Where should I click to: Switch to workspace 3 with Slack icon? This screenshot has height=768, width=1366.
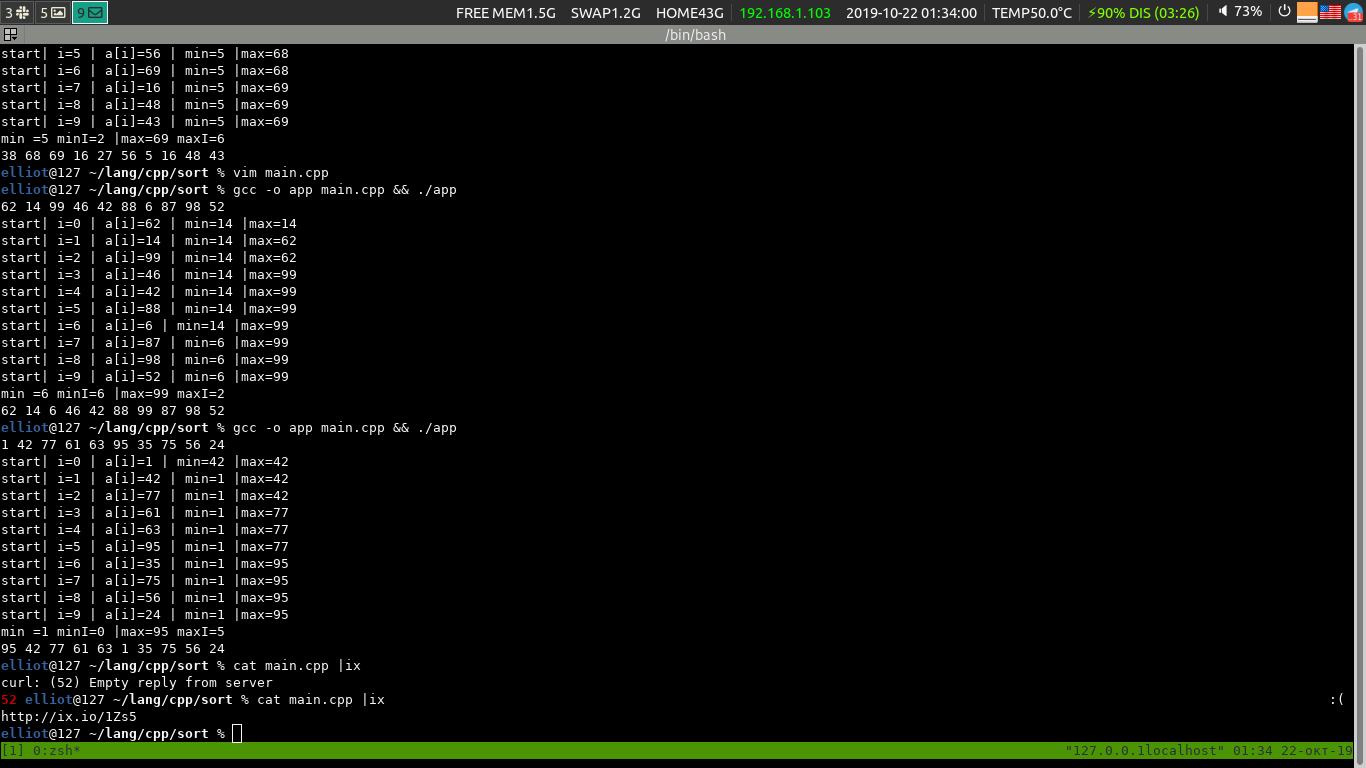17,13
